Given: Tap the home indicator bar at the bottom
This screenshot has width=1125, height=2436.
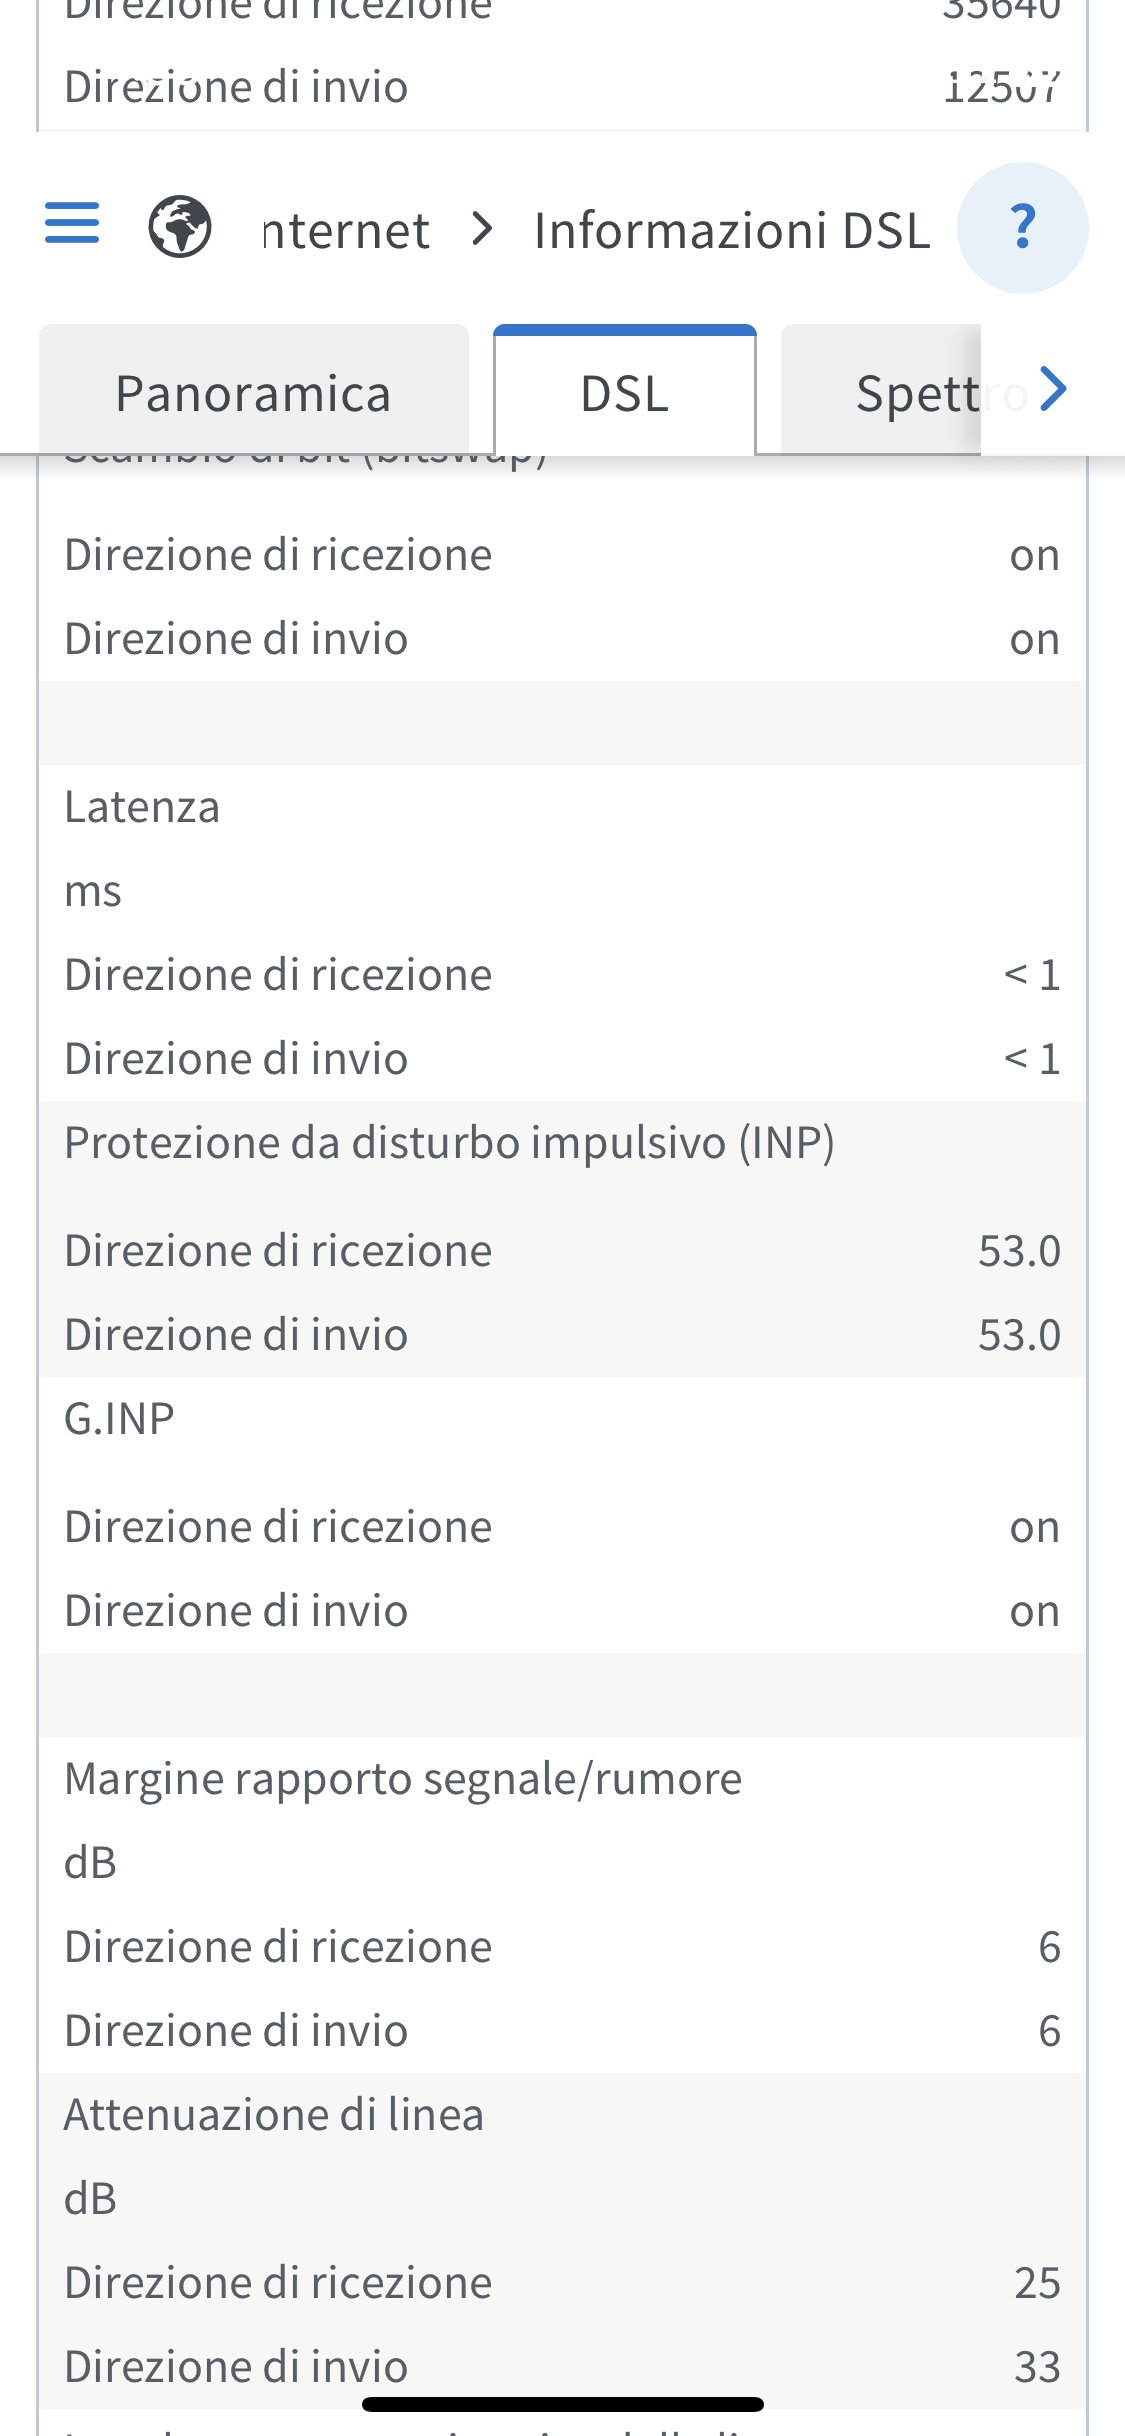Looking at the screenshot, I should point(563,2404).
